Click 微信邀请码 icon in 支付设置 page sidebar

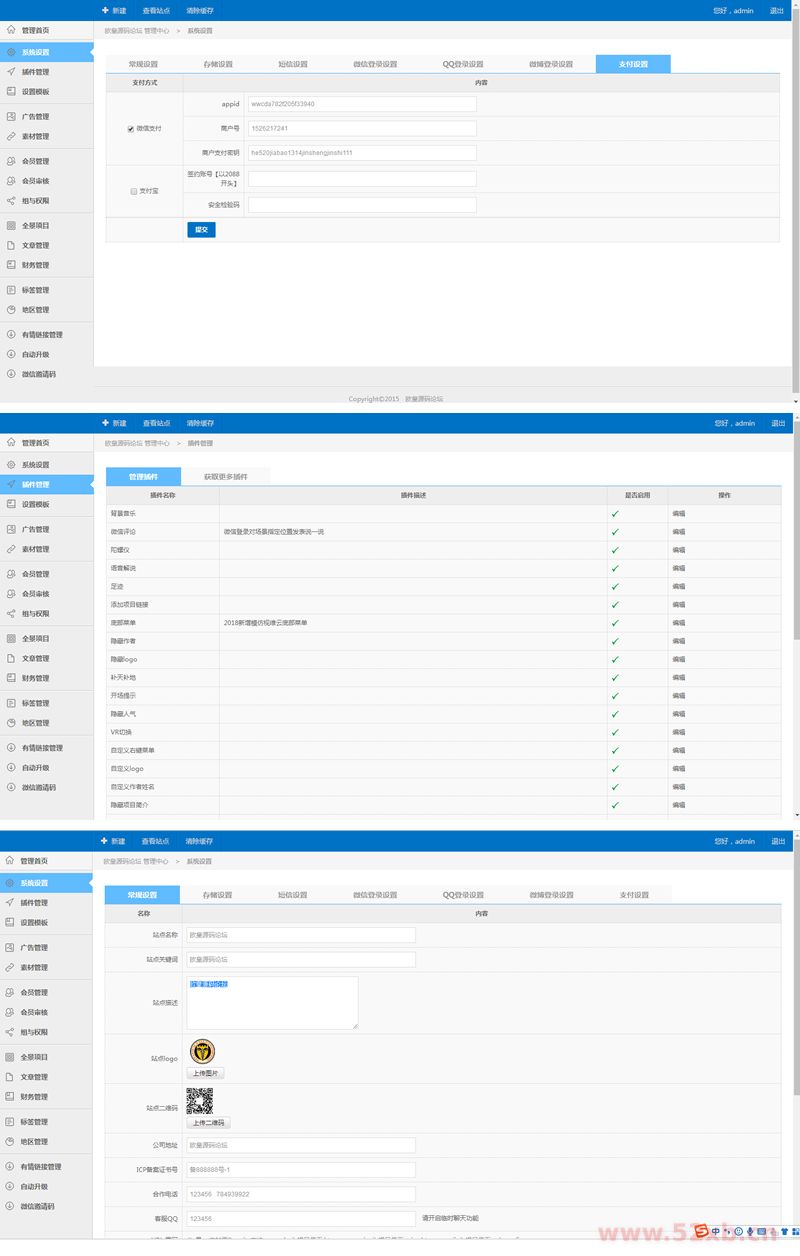point(11,374)
